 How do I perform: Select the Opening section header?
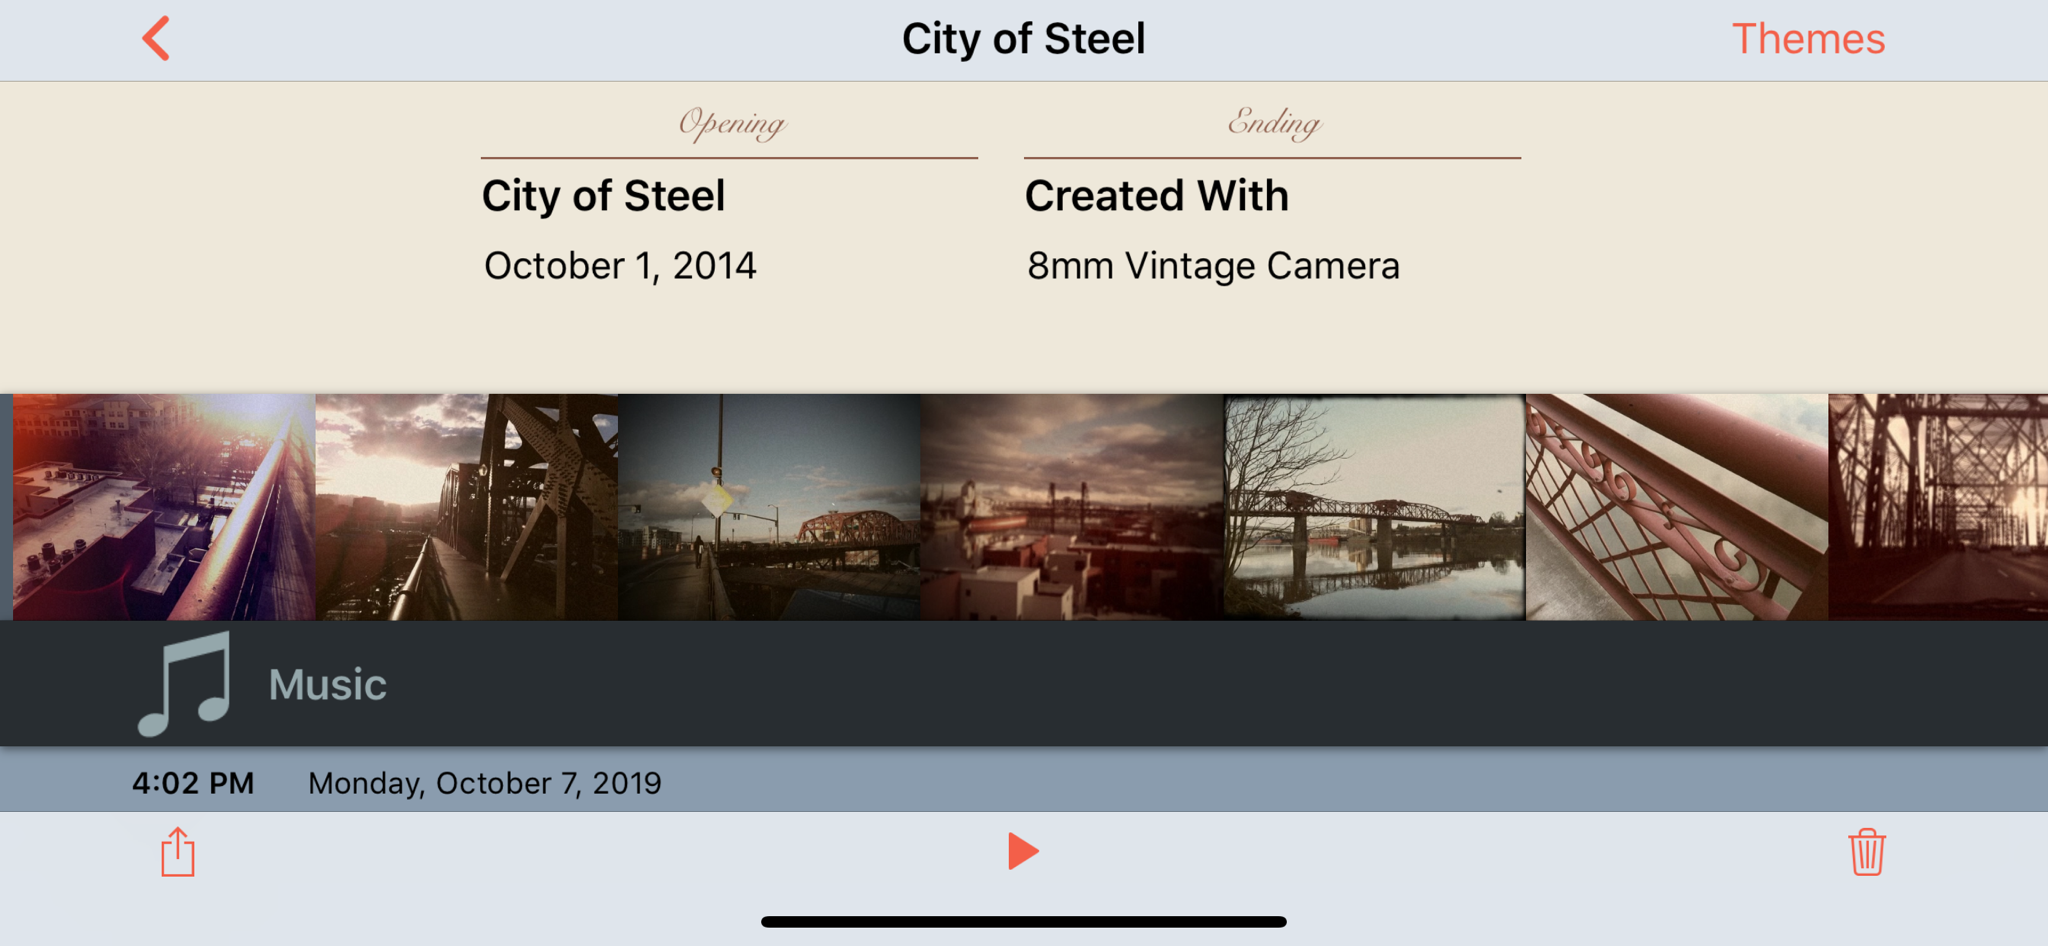(731, 124)
